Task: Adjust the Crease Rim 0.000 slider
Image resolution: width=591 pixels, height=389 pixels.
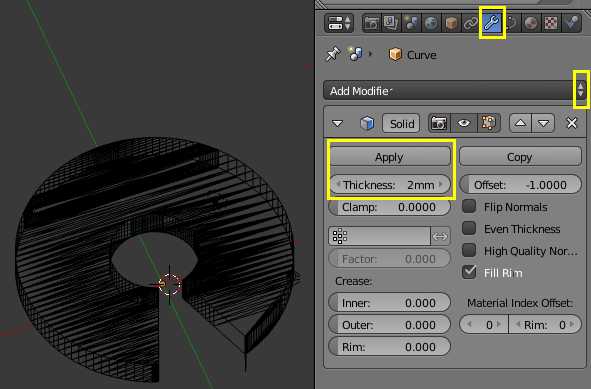Action: click(x=390, y=347)
